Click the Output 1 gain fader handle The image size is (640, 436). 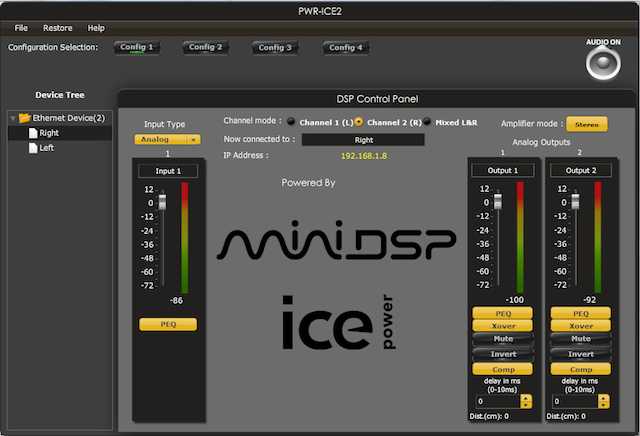pyautogui.click(x=498, y=201)
